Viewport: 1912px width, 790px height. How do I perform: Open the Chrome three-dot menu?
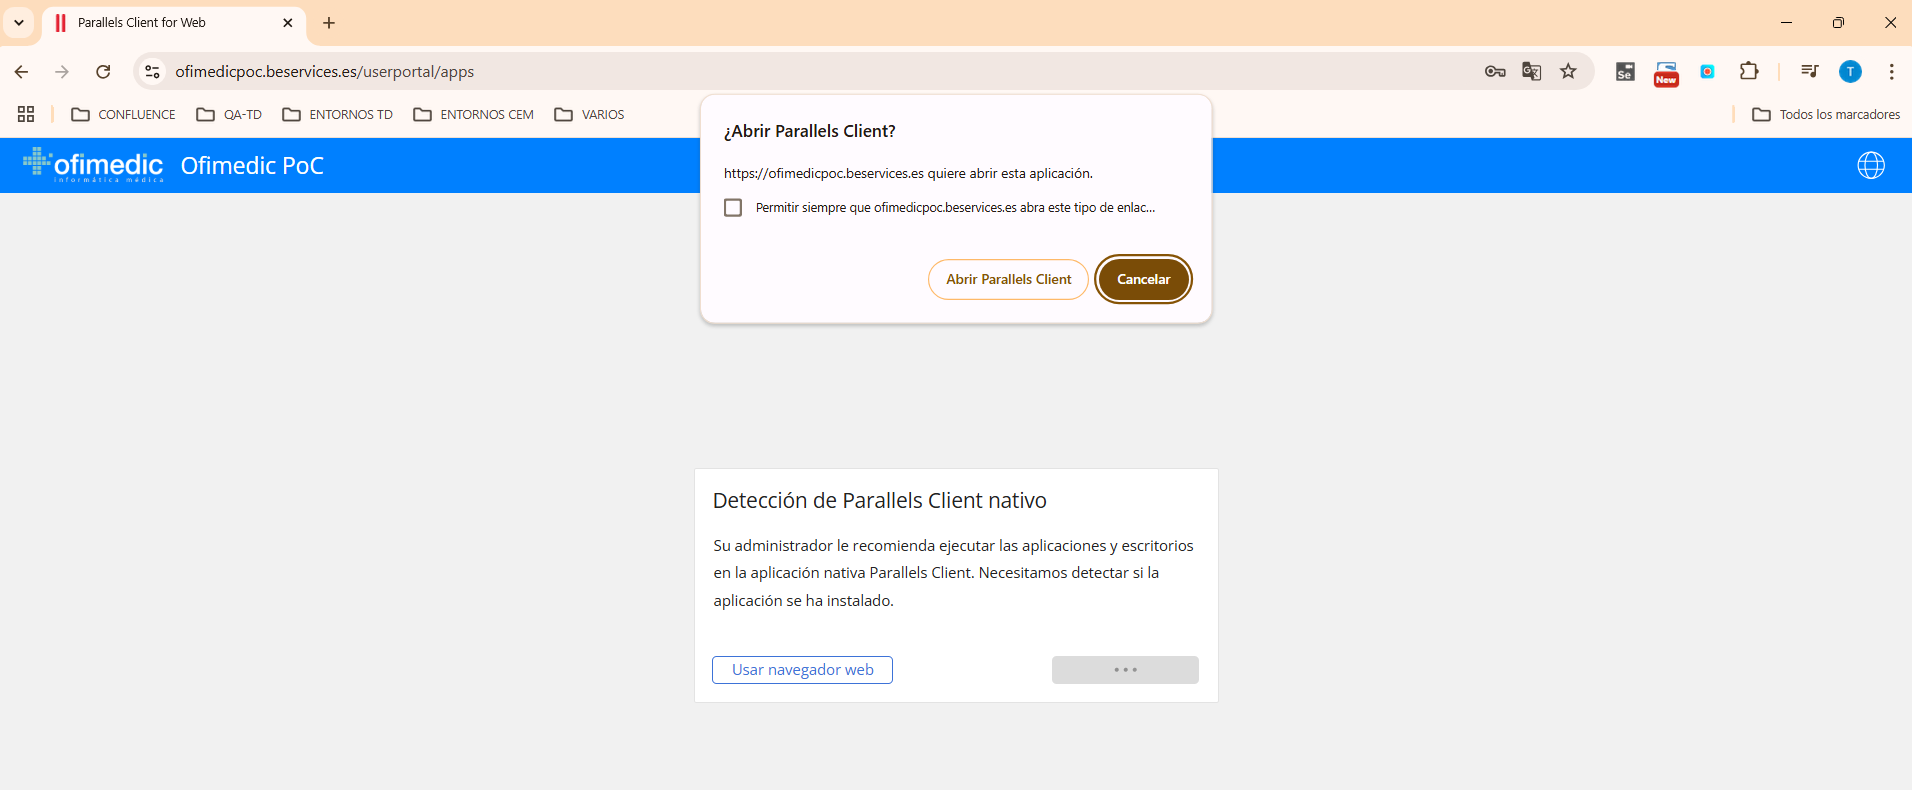(x=1891, y=71)
